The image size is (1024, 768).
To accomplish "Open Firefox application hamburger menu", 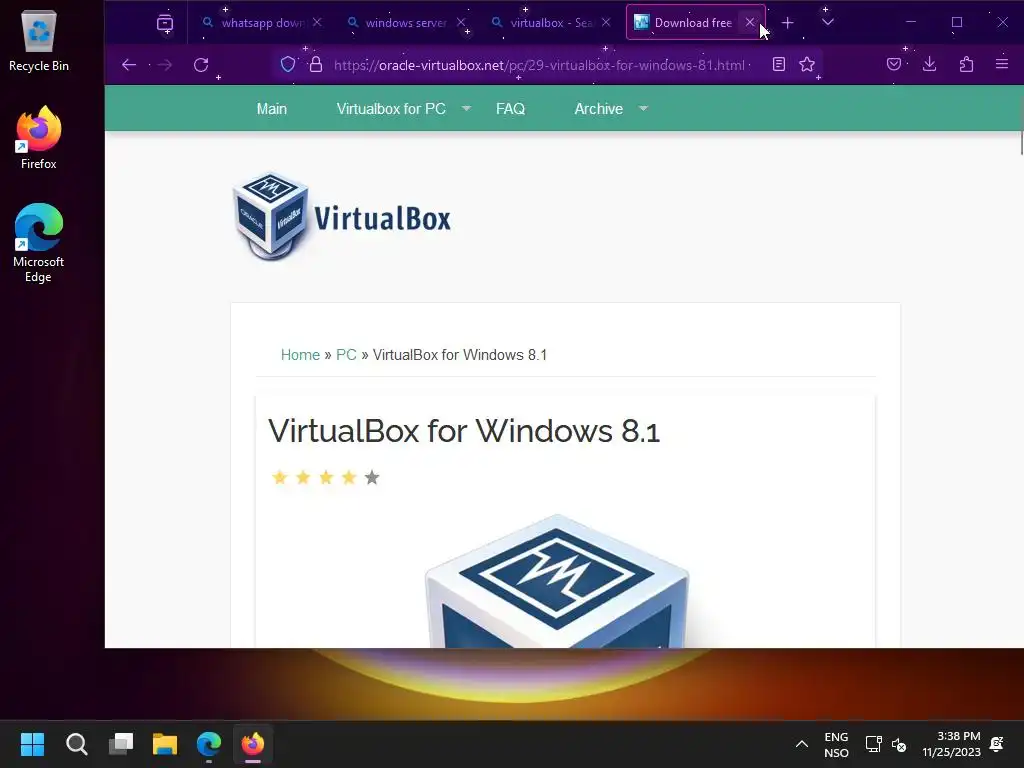I will tap(1002, 64).
